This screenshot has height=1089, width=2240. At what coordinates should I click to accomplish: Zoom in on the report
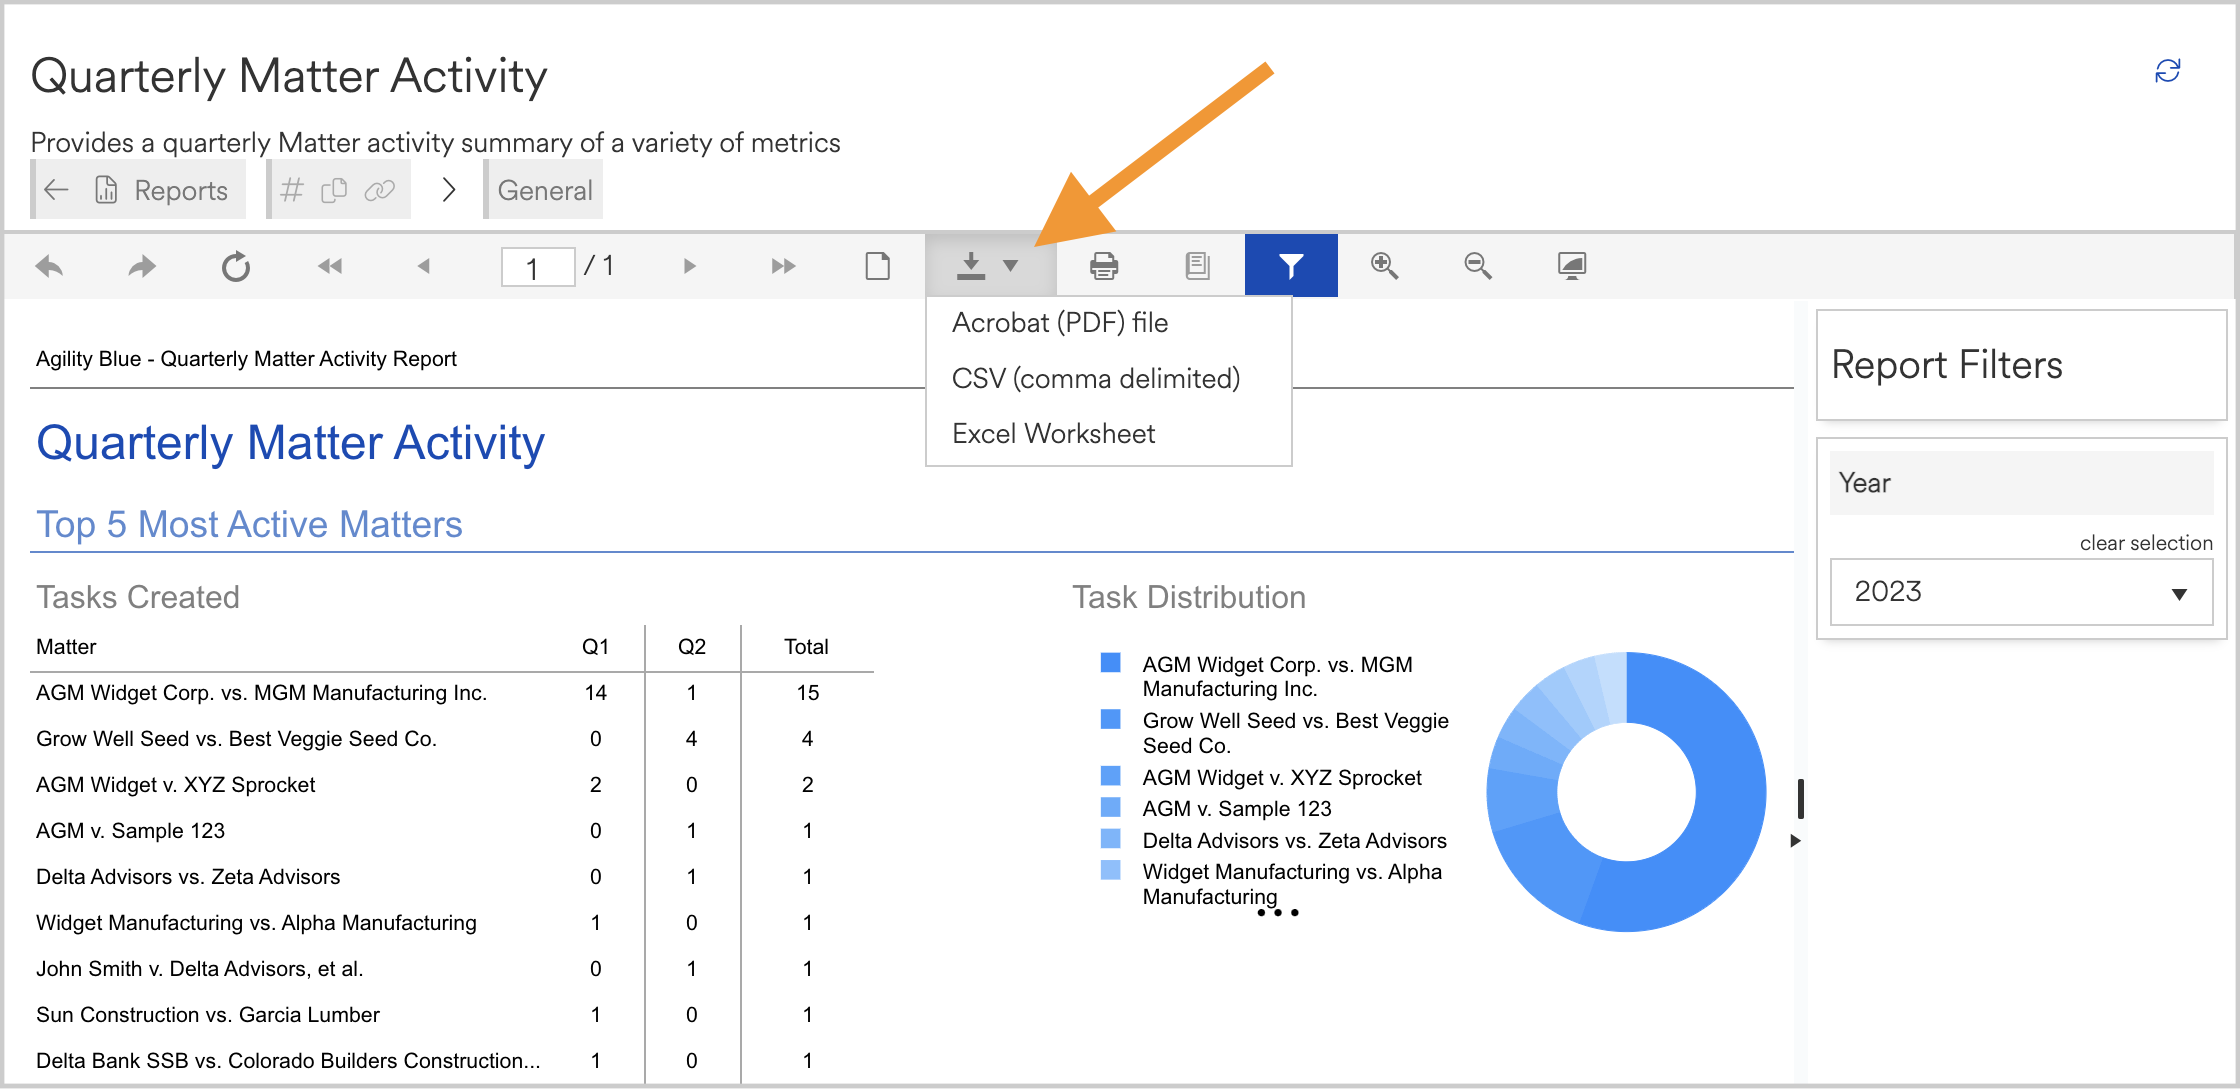click(1384, 266)
